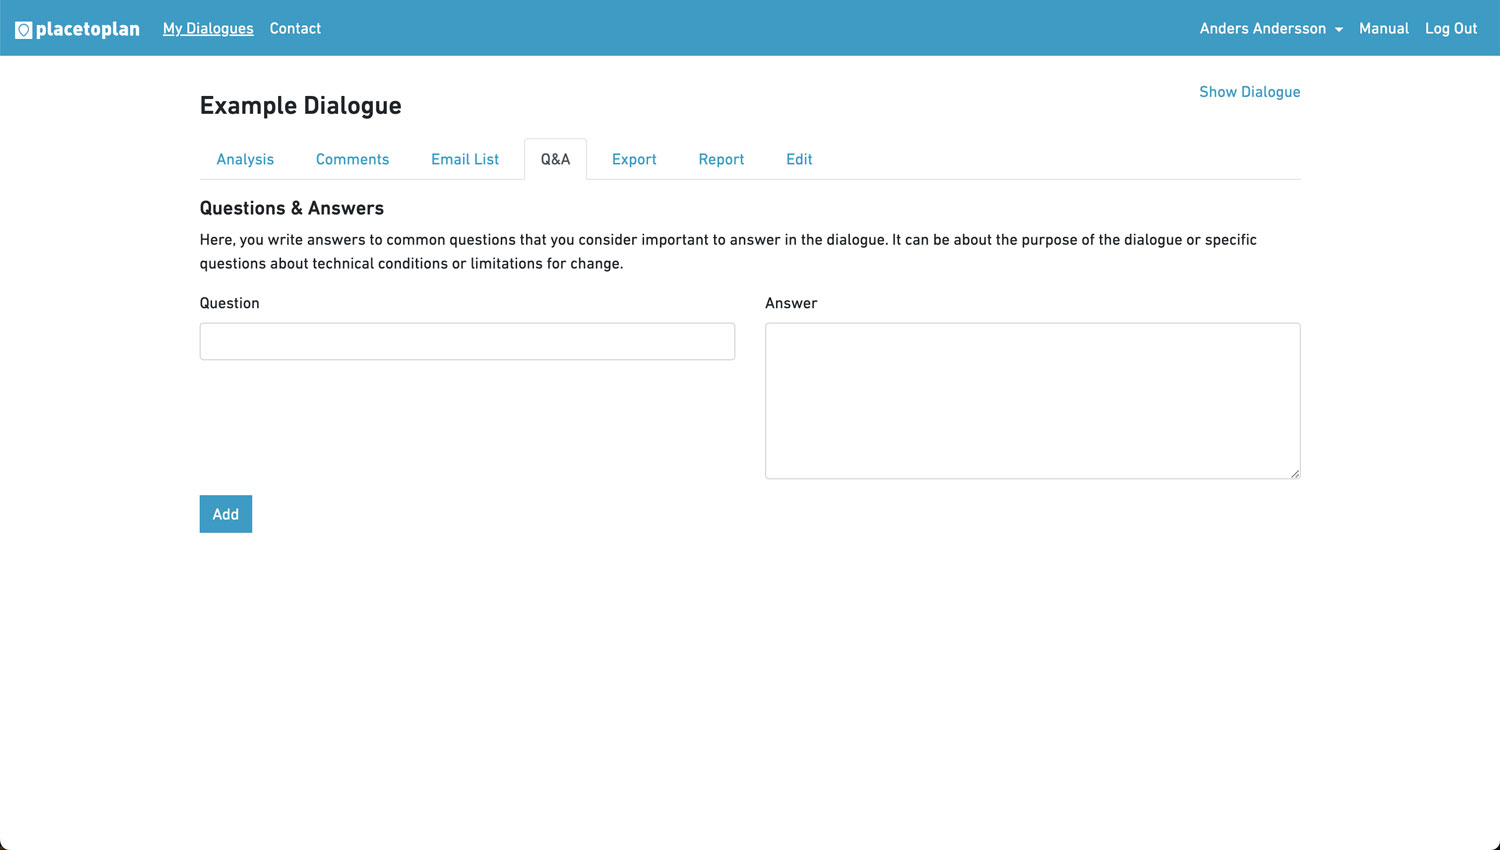The image size is (1500, 850).
Task: Click inside the Answer text area
Action: [x=1032, y=400]
